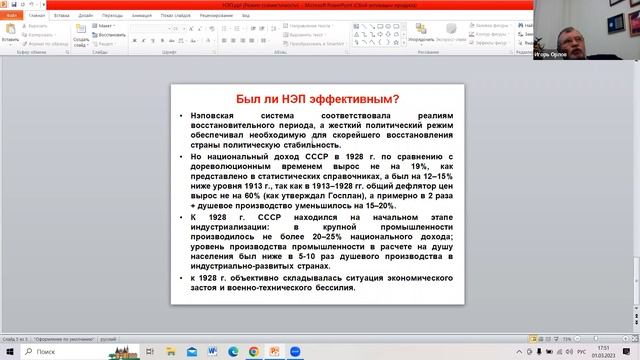Open the Файл tab
This screenshot has width=640, height=360.
click(11, 16)
